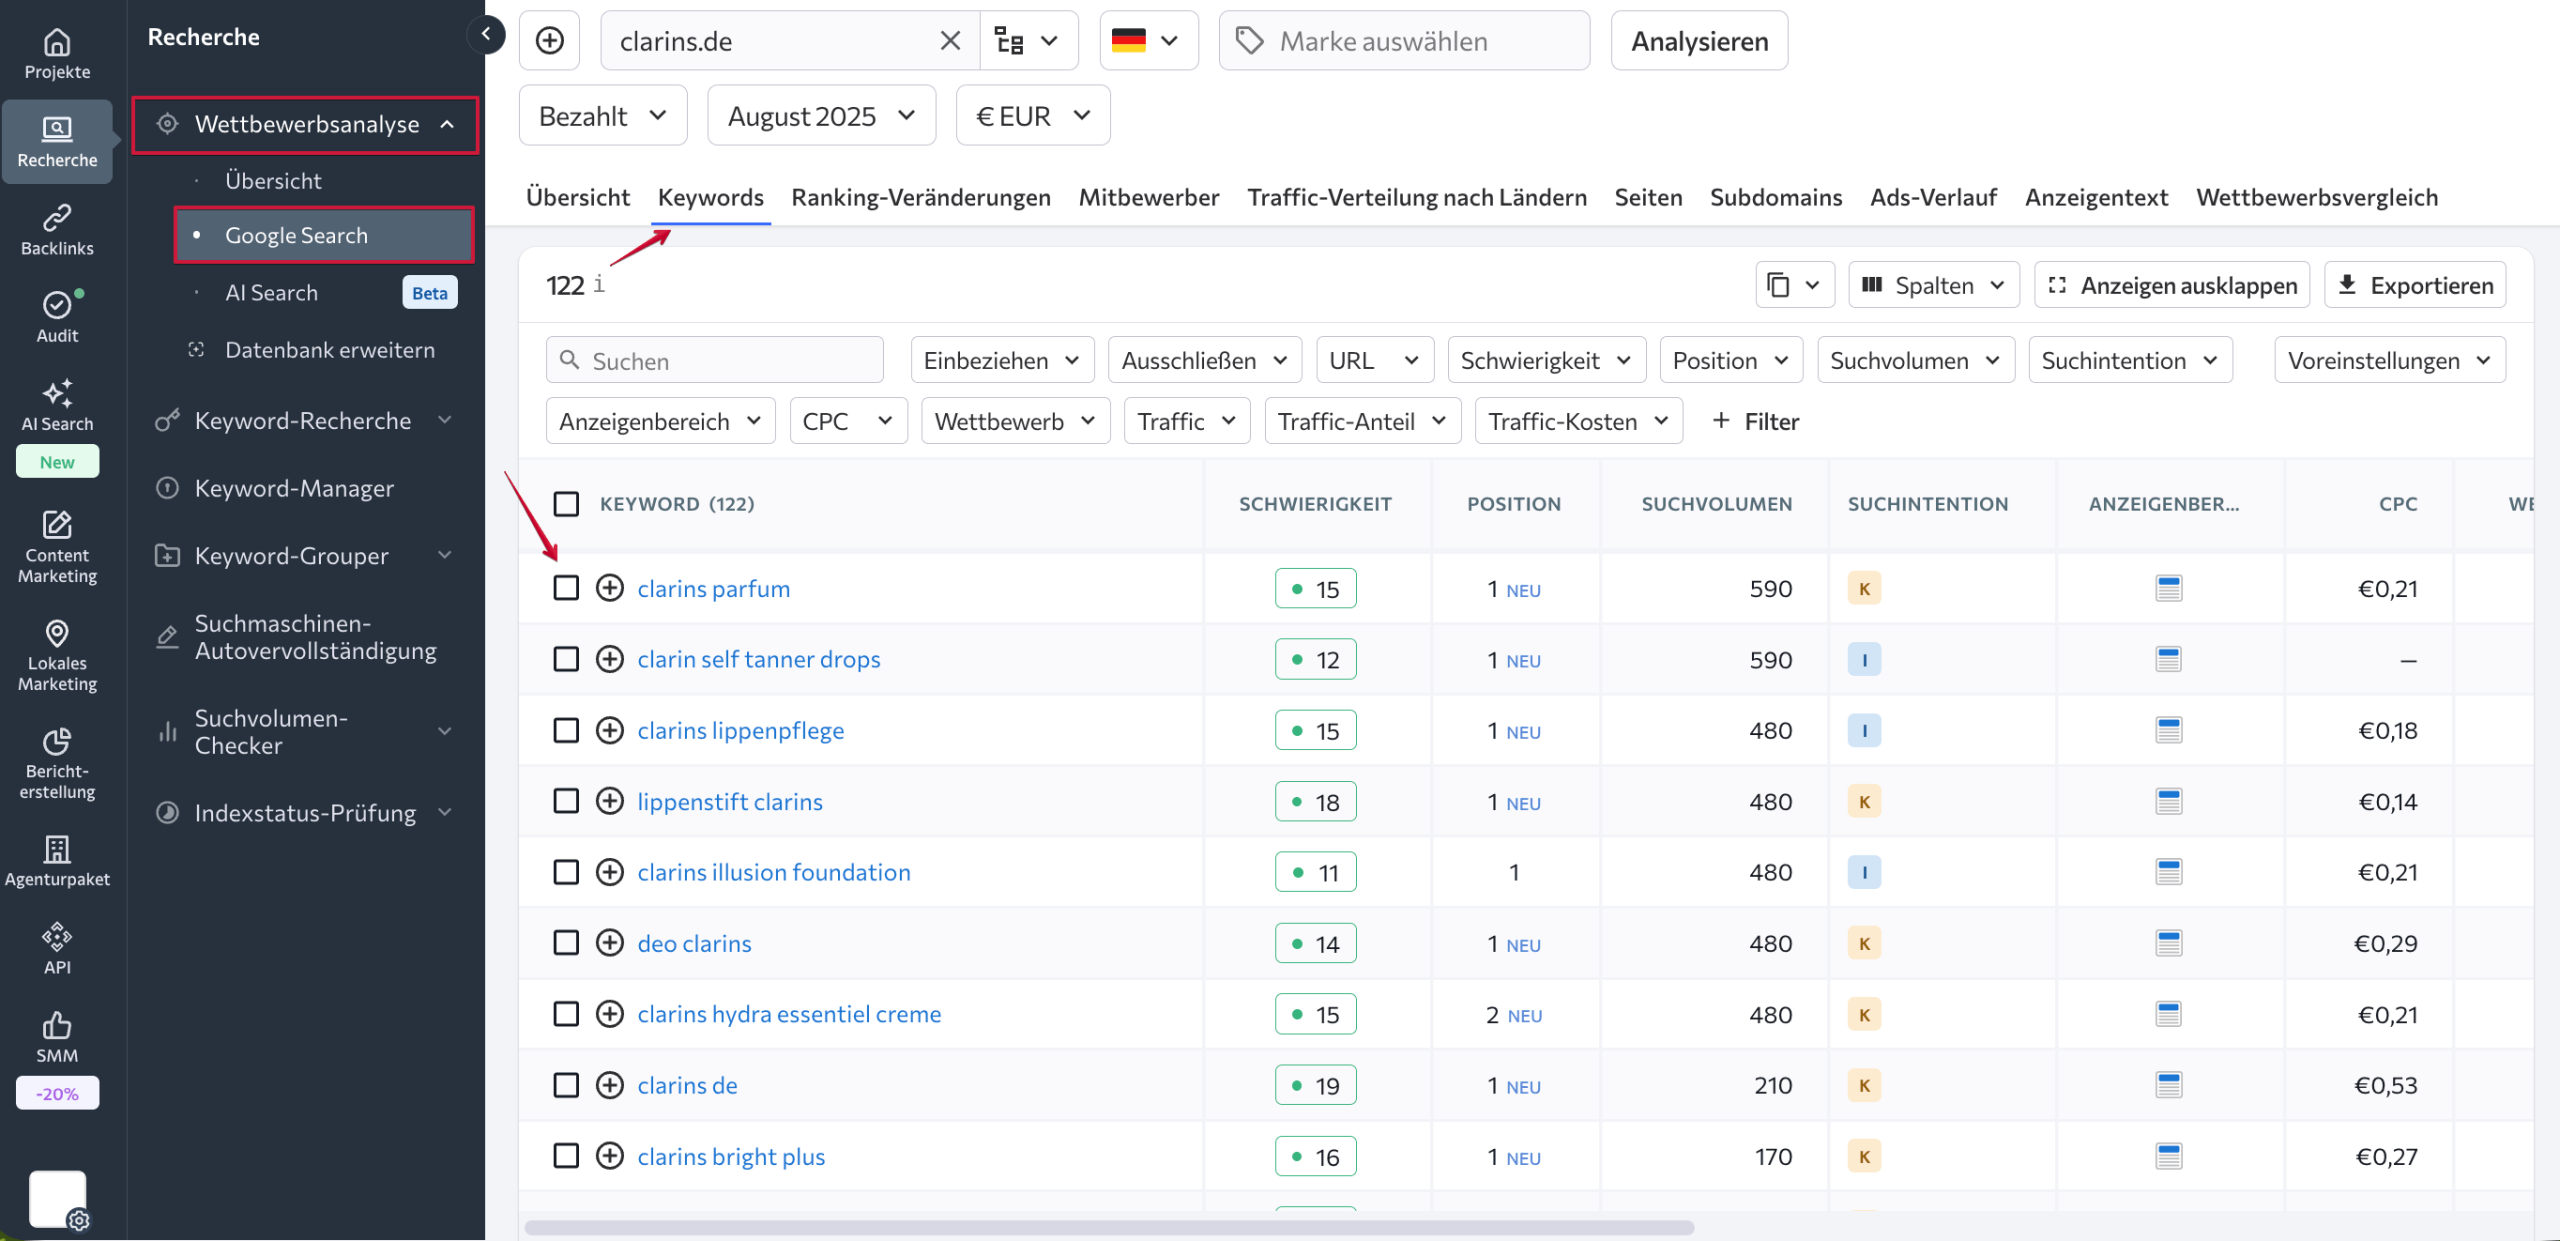Open the copy options icon dropdown
2560x1241 pixels.
pyautogui.click(x=1794, y=285)
